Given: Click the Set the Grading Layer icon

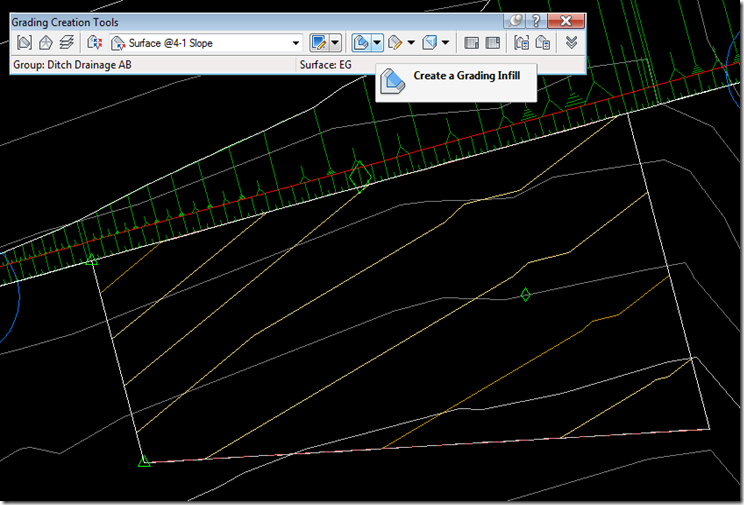Looking at the screenshot, I should click(x=66, y=43).
